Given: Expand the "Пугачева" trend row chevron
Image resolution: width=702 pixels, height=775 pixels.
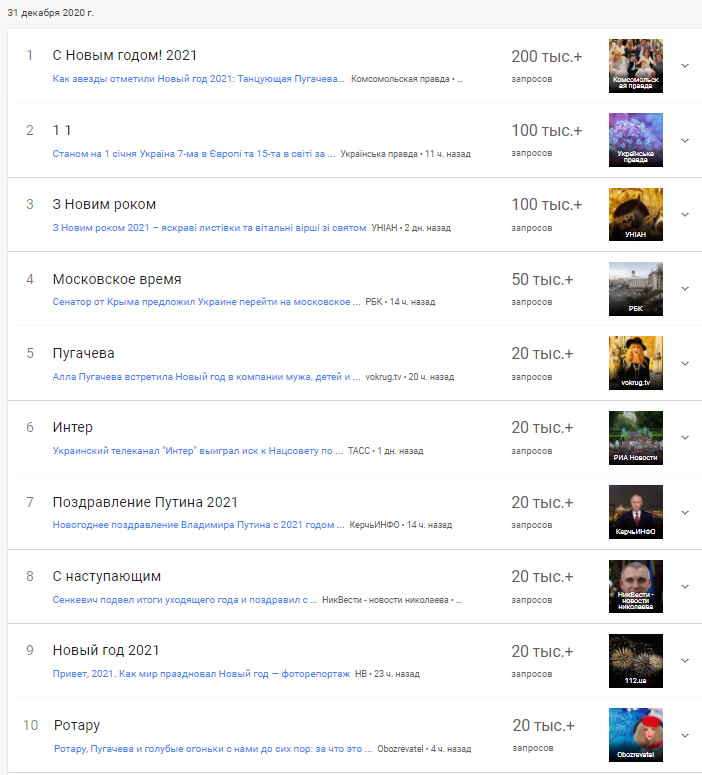Looking at the screenshot, I should pyautogui.click(x=685, y=363).
